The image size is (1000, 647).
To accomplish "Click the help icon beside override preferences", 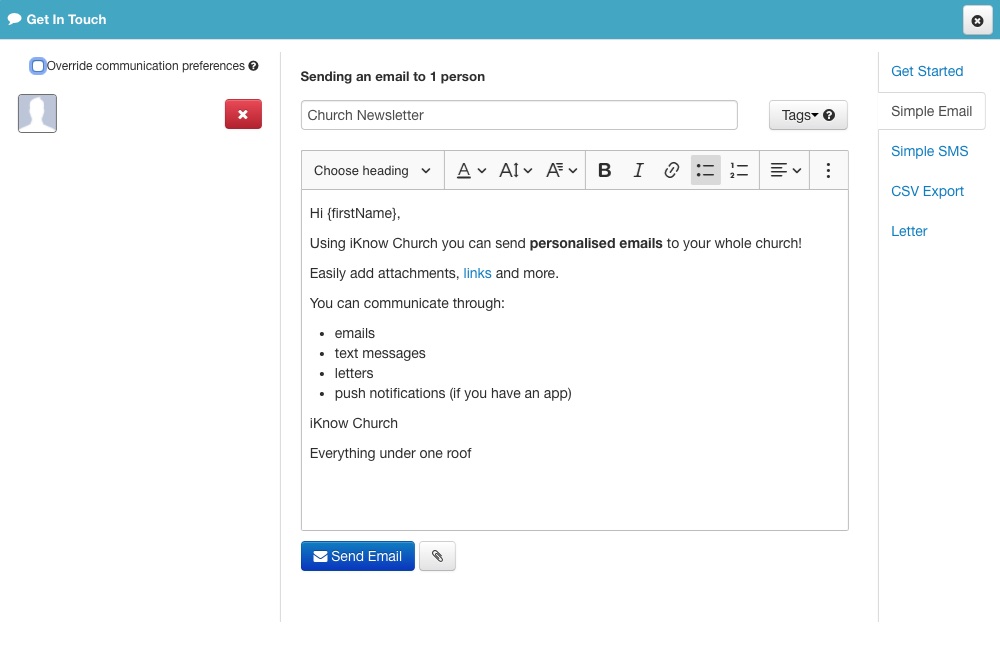I will [254, 66].
